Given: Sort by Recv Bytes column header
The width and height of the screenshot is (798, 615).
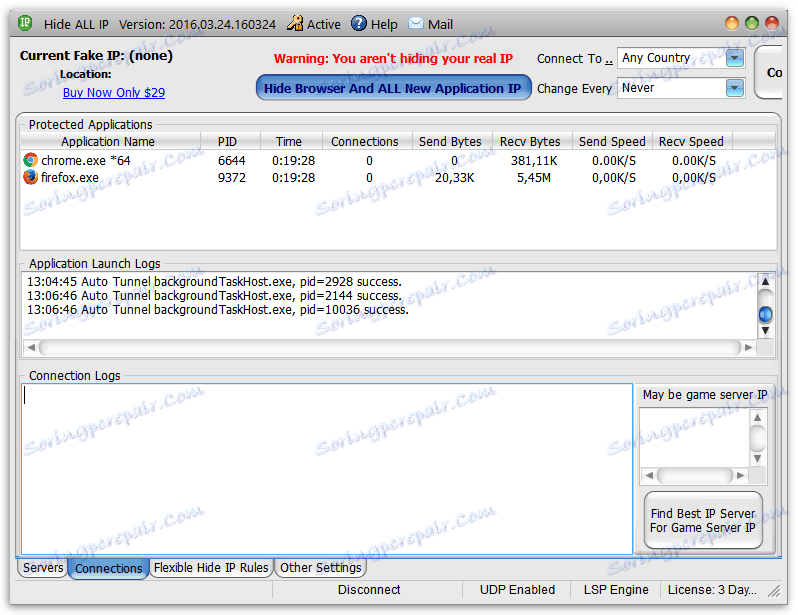Looking at the screenshot, I should point(530,142).
